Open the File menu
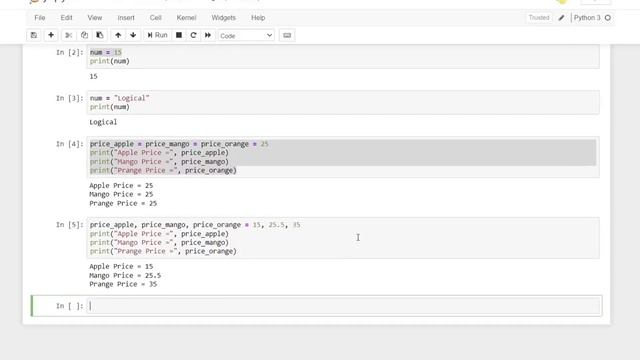 click(x=40, y=18)
